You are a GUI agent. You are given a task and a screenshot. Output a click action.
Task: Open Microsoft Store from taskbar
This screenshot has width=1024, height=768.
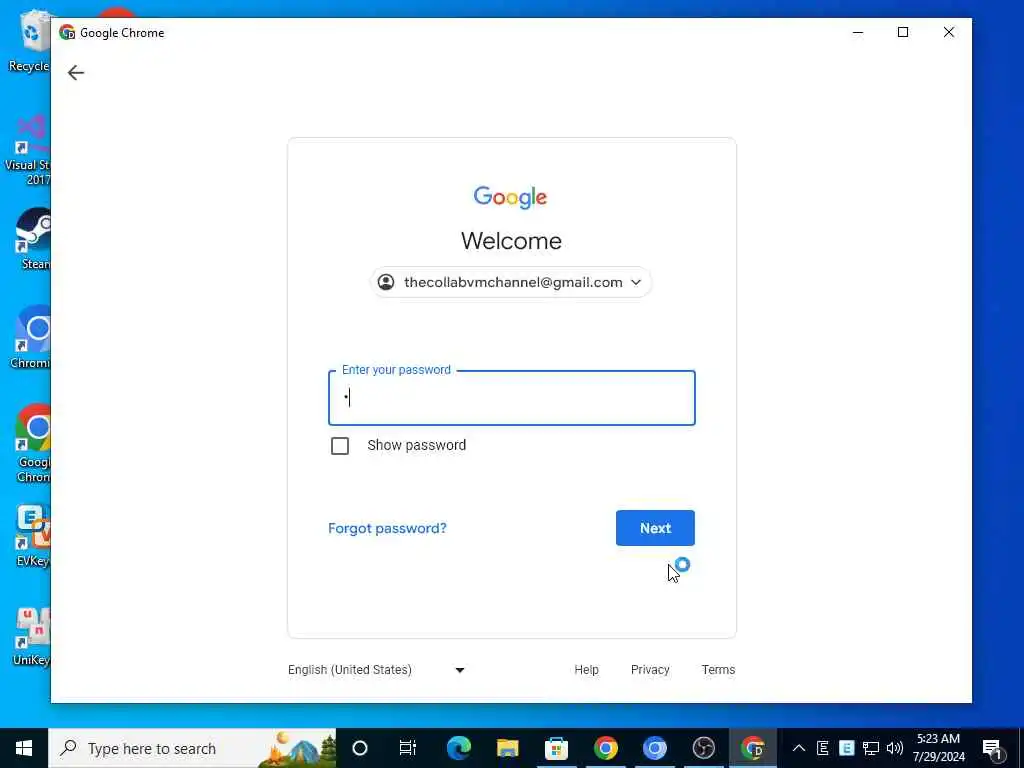point(556,748)
